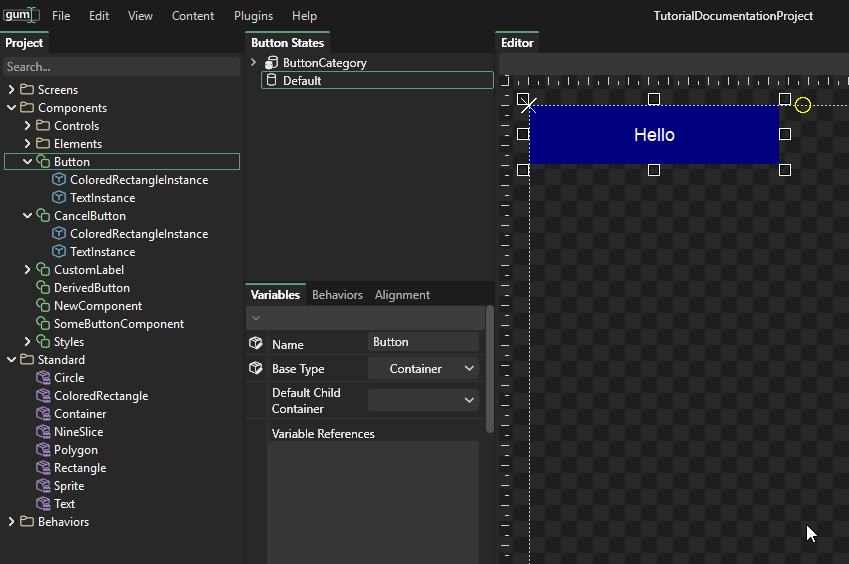
Task: Open the Default Child Container dropdown
Action: pyautogui.click(x=423, y=400)
